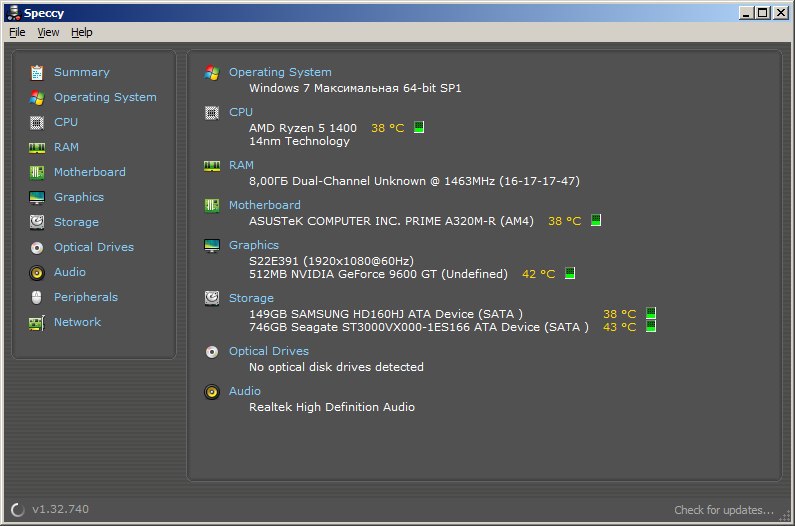
Task: Click the green temperature indicator beside GeForce 42 °C
Action: [x=570, y=273]
